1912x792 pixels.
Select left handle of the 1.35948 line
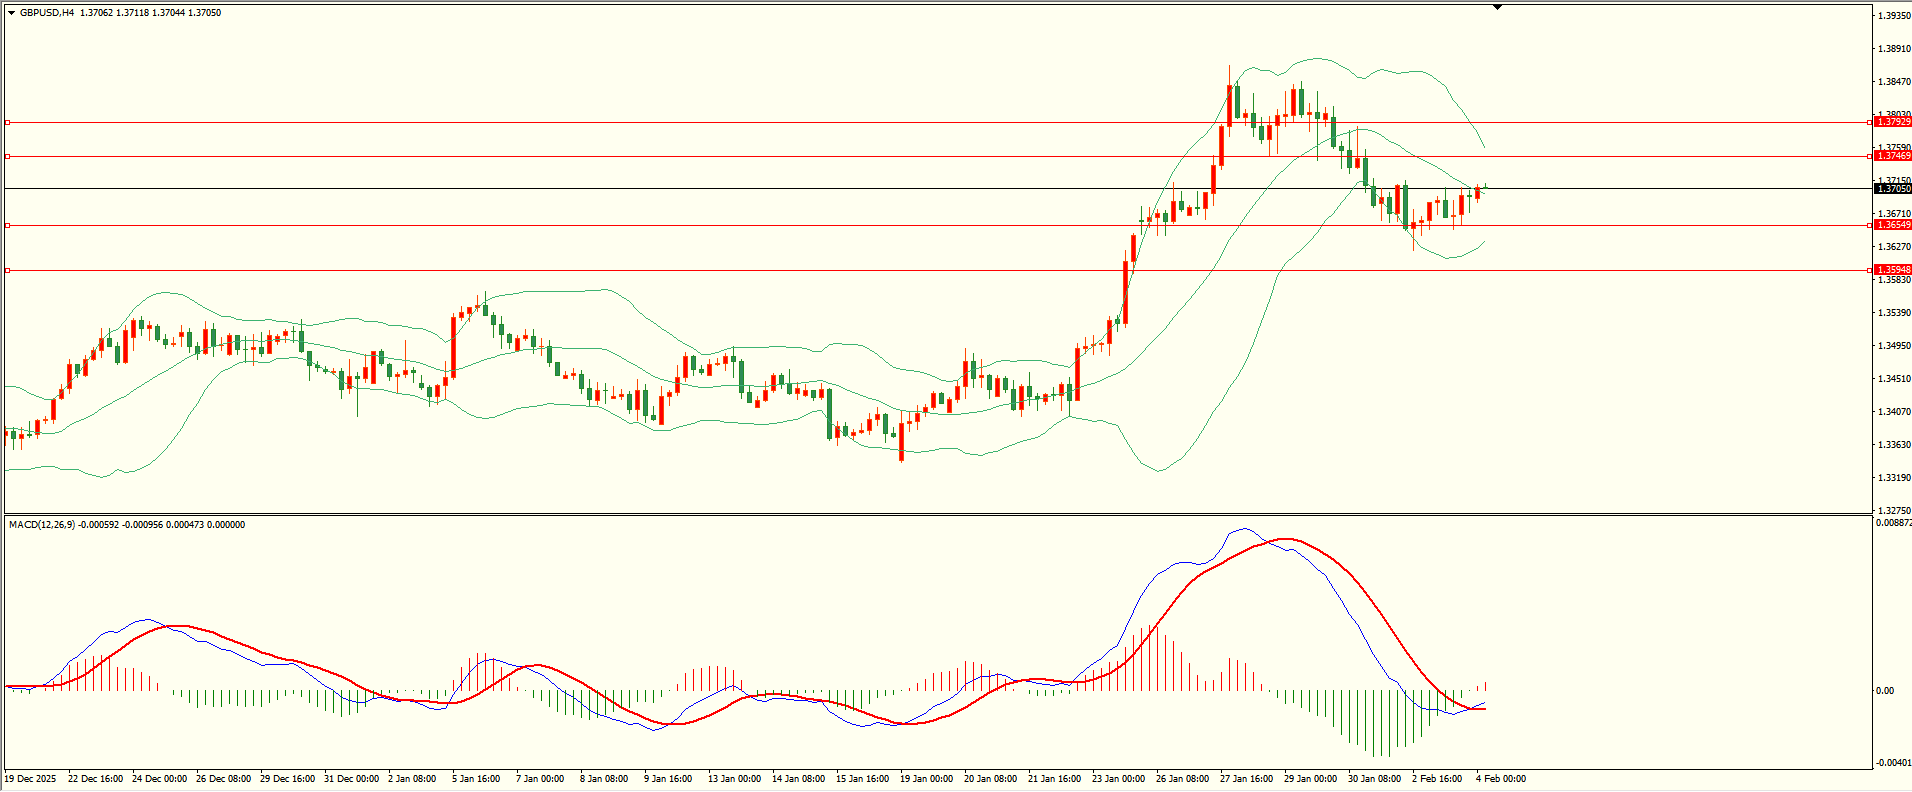click(x=7, y=271)
